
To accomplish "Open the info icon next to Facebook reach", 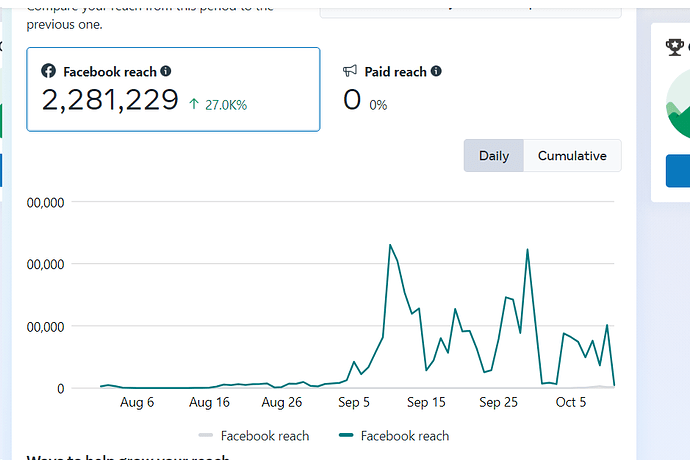I will [x=165, y=71].
